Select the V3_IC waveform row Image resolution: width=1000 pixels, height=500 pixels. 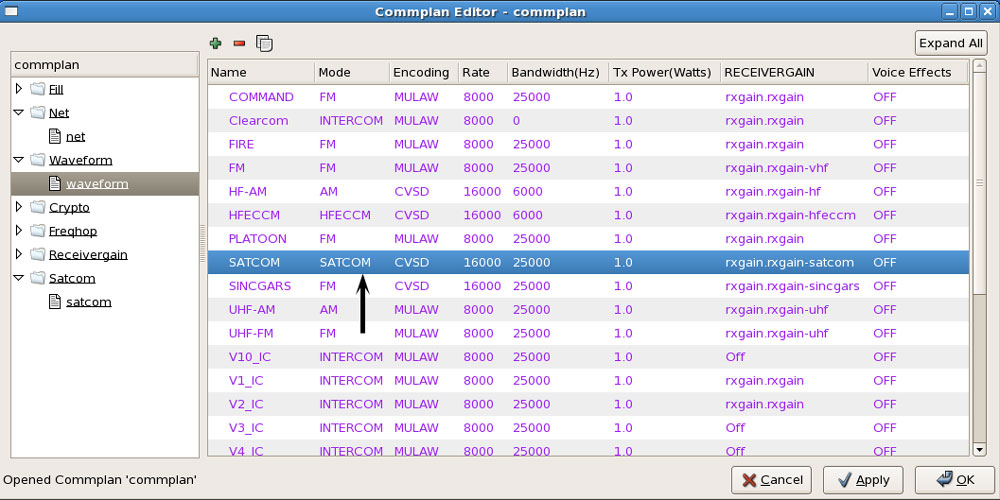click(588, 427)
